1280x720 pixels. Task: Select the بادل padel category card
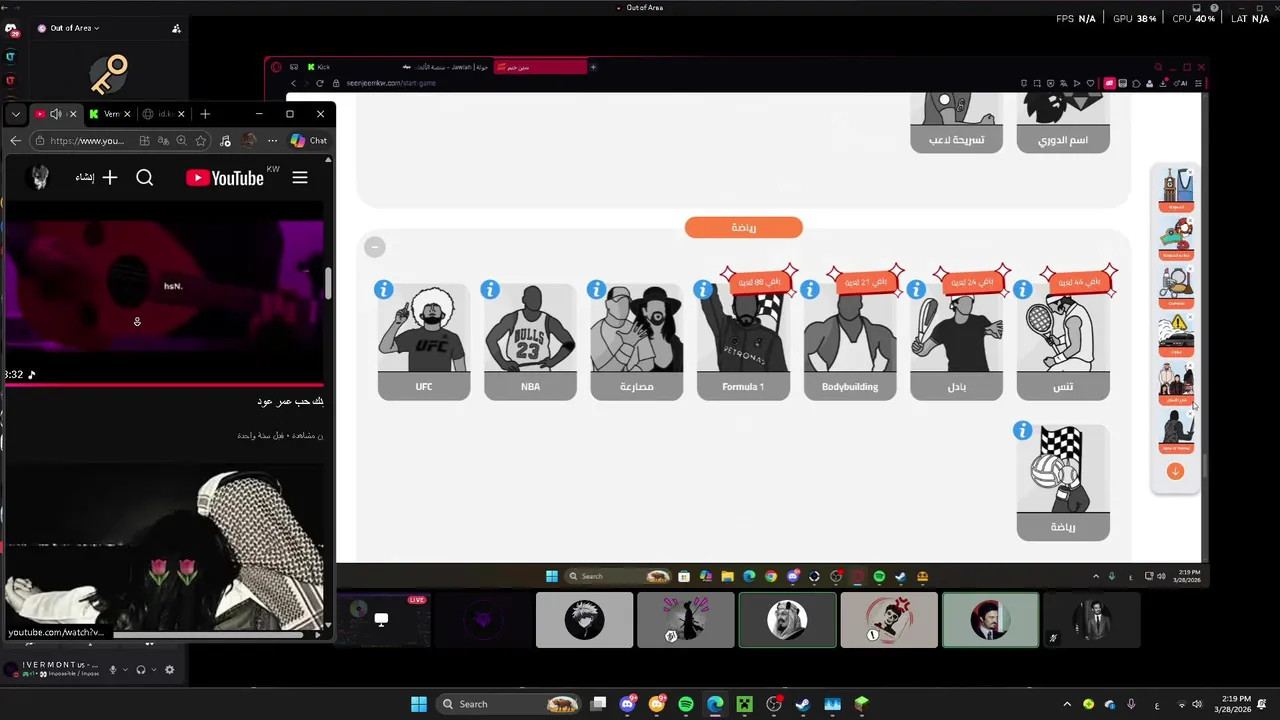click(x=956, y=342)
